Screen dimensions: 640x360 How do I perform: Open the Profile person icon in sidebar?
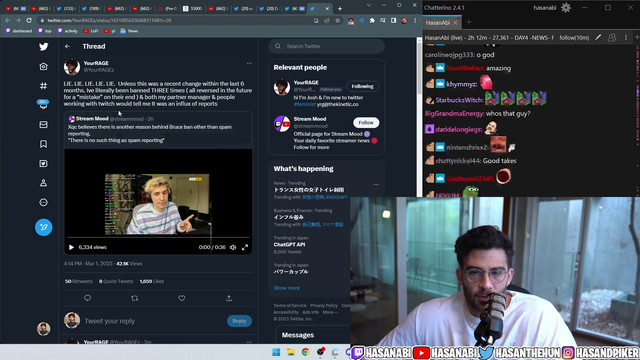pyautogui.click(x=44, y=183)
